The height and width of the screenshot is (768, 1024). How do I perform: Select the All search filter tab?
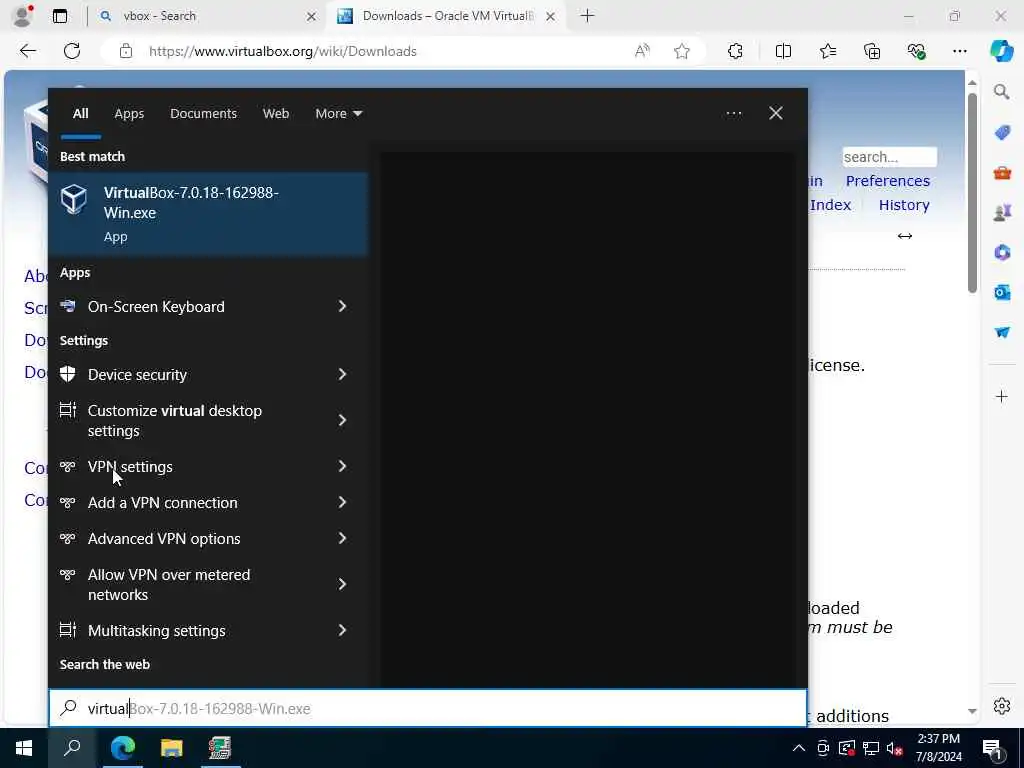pyautogui.click(x=80, y=114)
